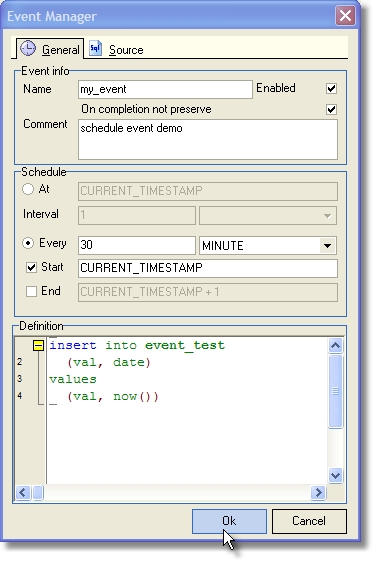Select the General tab
This screenshot has width=373, height=562.
point(50,49)
